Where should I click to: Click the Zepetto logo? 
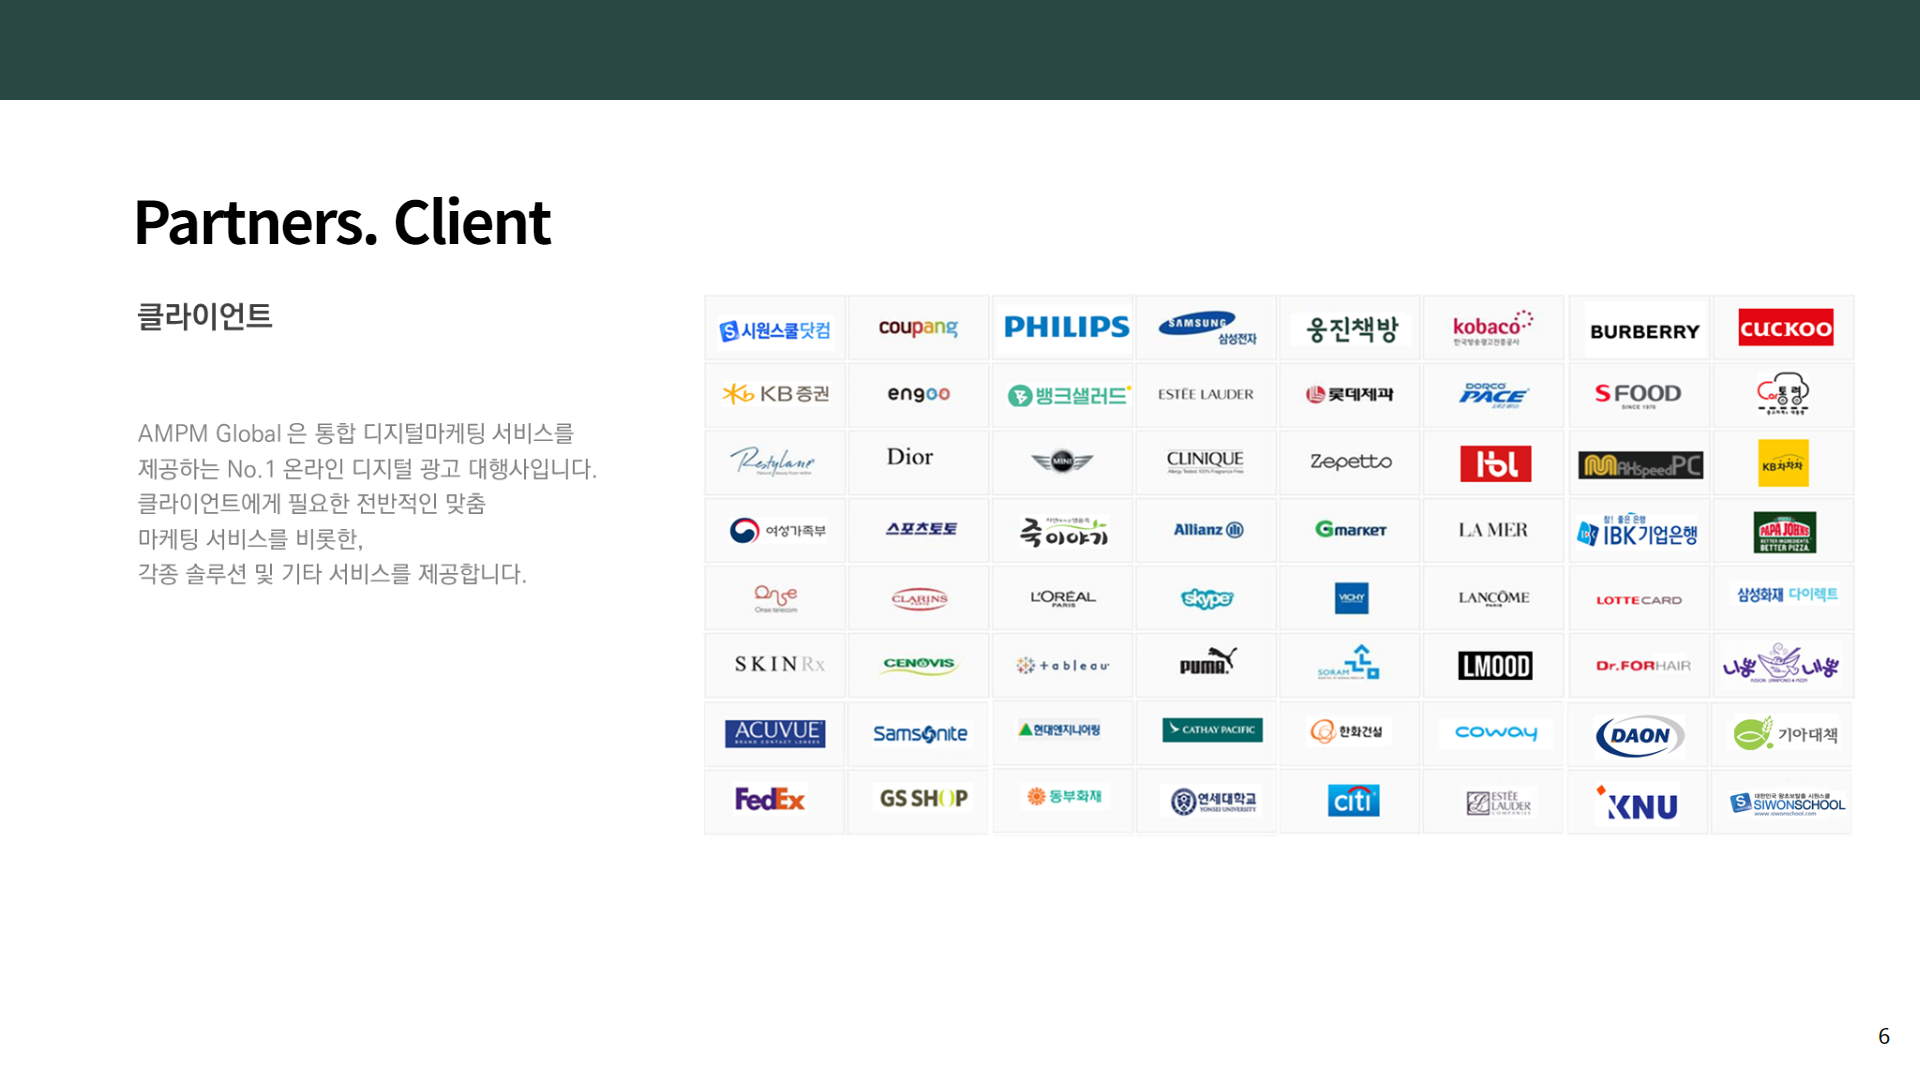click(1350, 461)
